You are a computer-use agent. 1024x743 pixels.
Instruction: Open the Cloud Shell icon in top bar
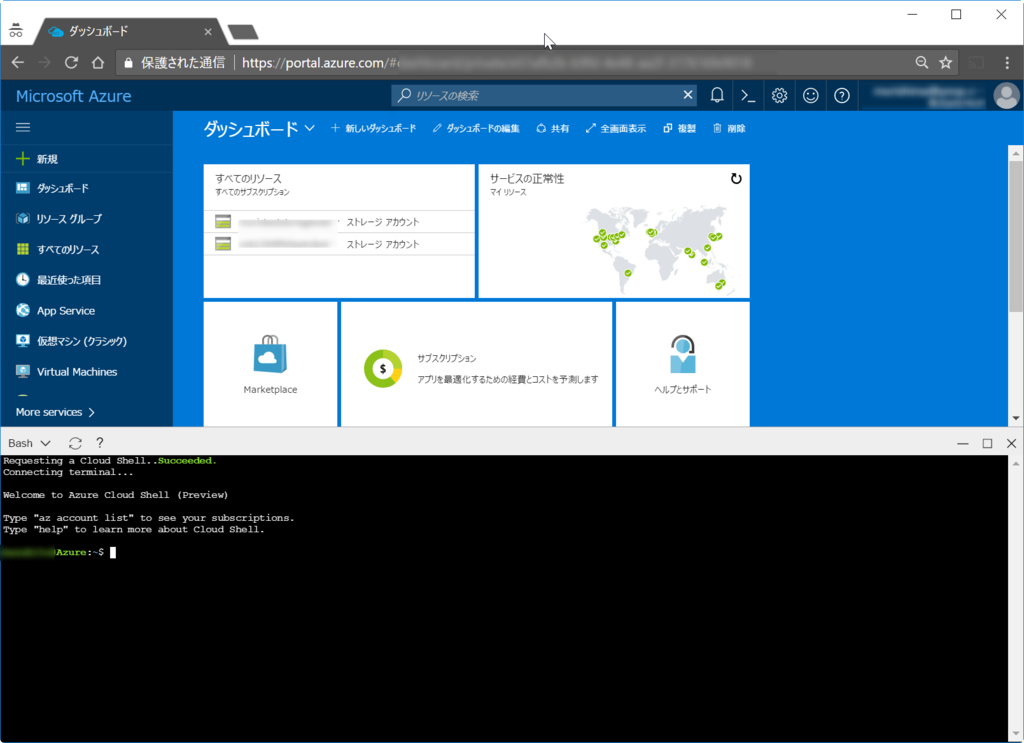(748, 96)
